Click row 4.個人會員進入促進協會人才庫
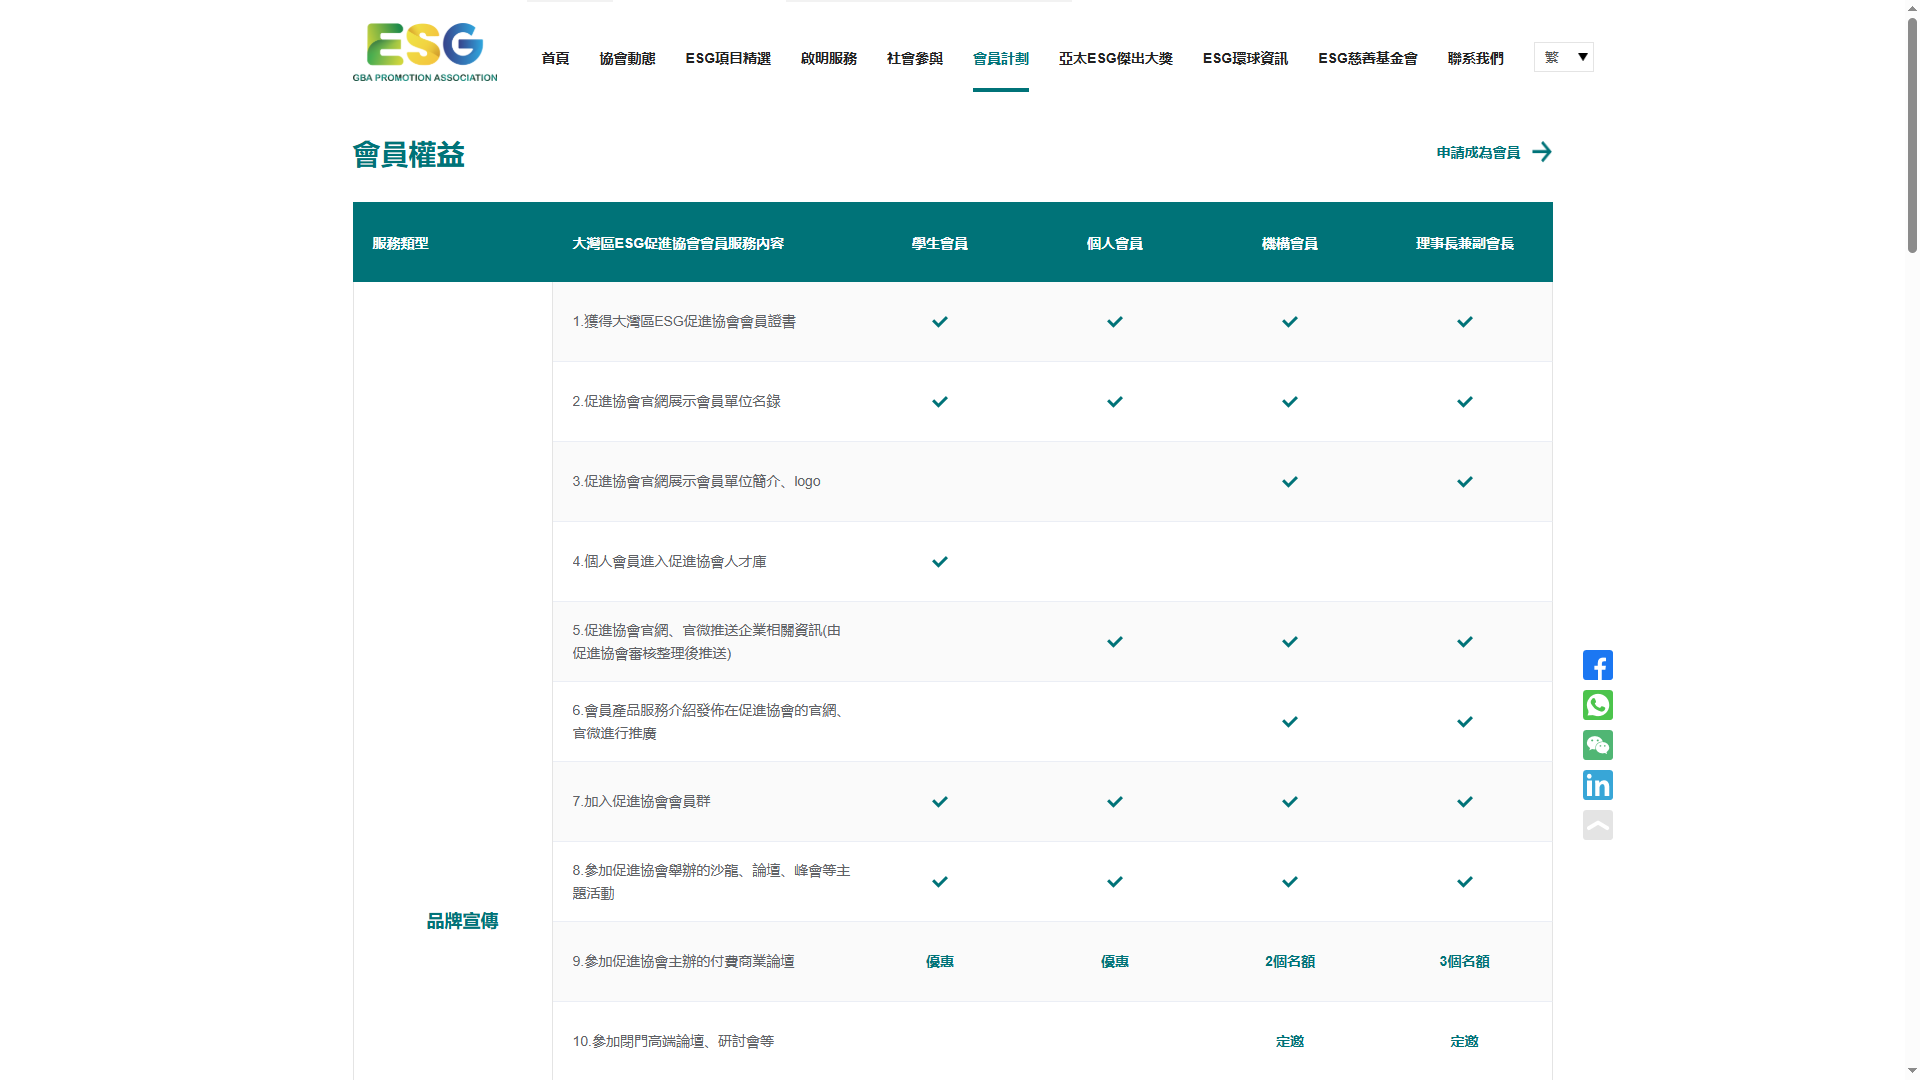Viewport: 1920px width, 1080px height. point(1052,562)
